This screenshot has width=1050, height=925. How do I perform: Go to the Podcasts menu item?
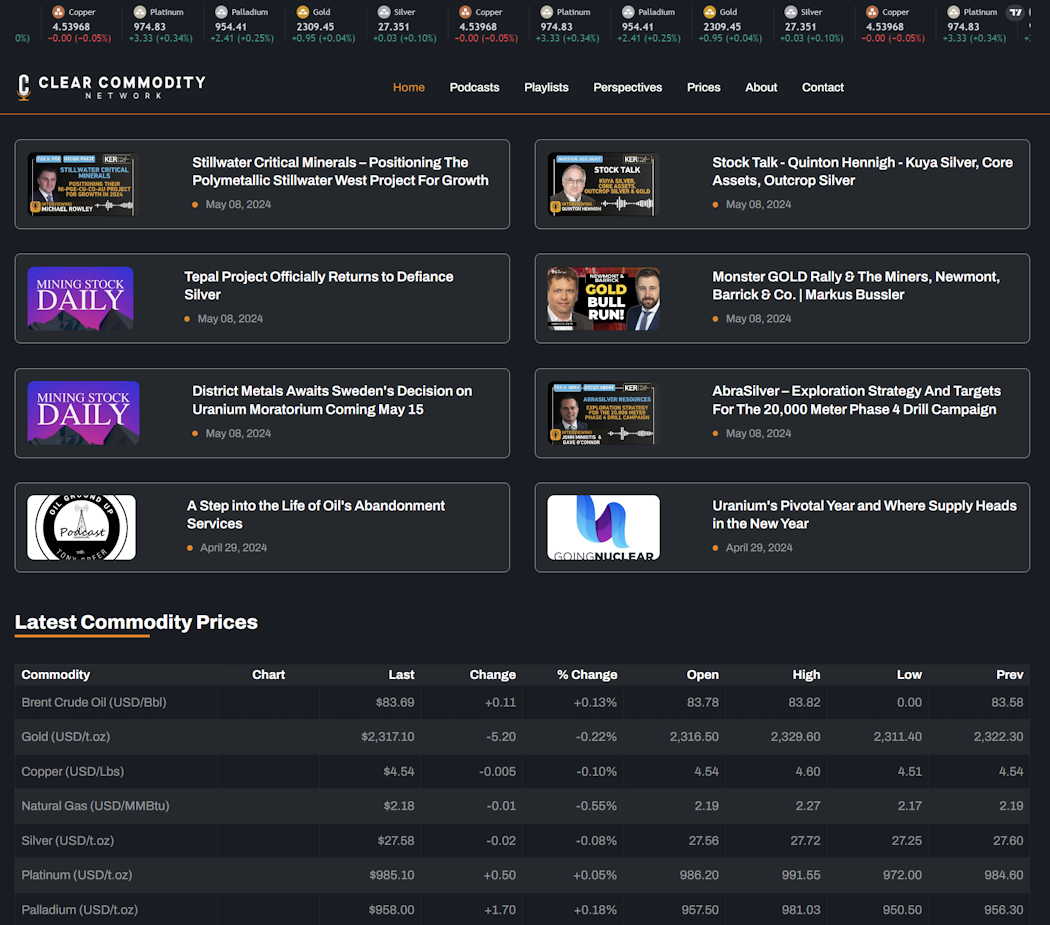[474, 88]
